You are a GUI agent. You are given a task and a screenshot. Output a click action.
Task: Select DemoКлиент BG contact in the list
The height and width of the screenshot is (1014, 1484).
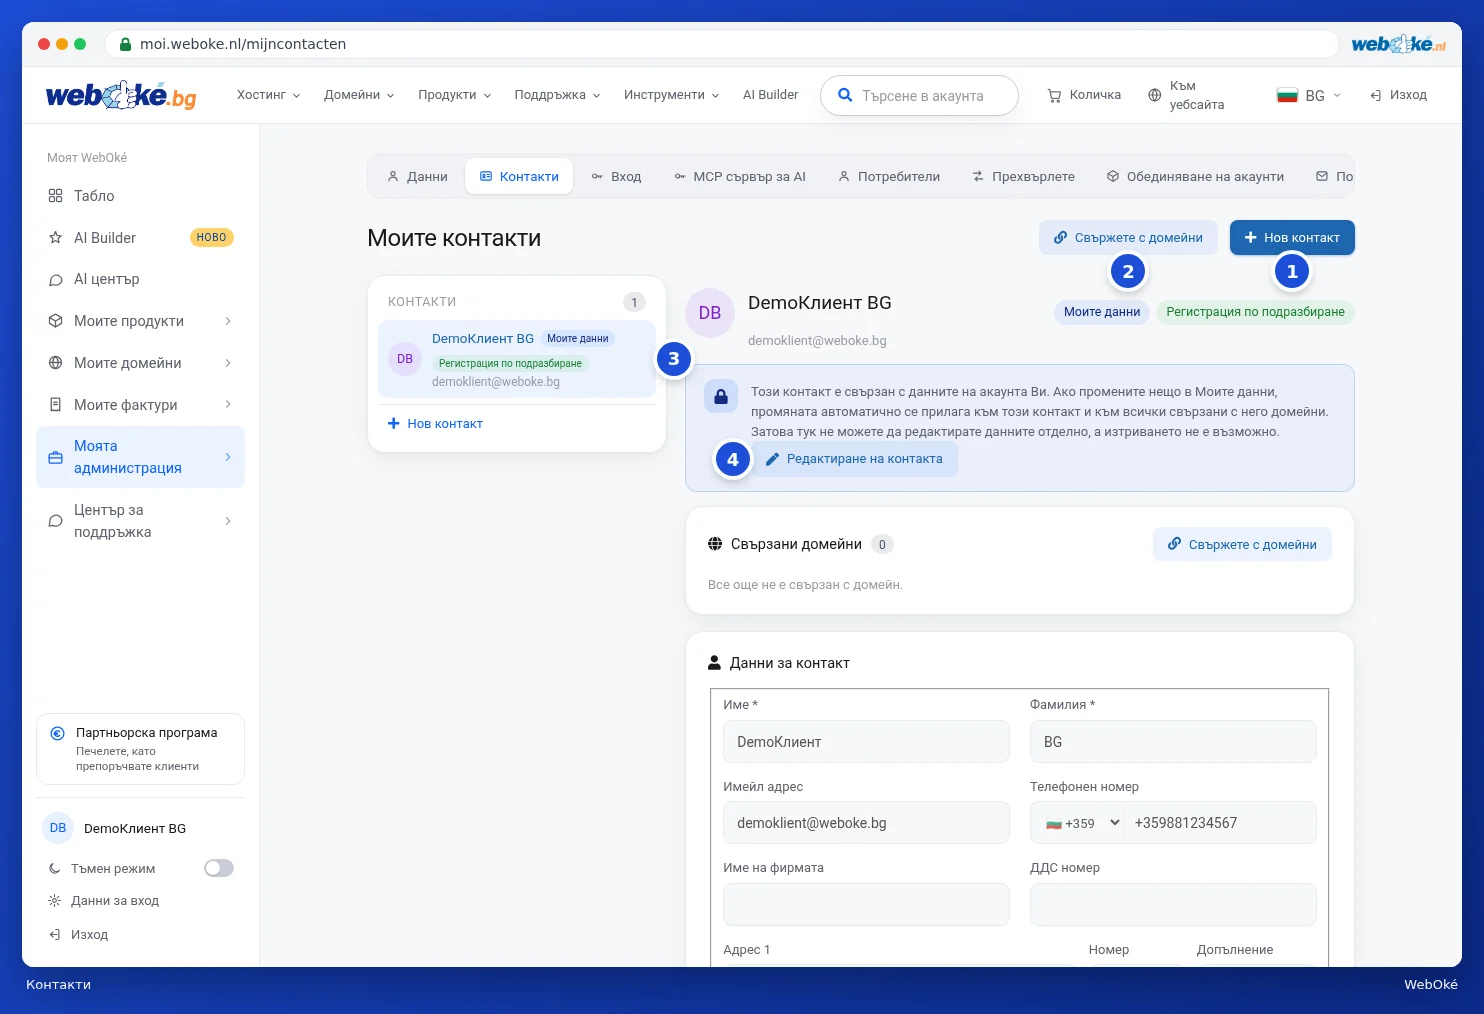(517, 359)
